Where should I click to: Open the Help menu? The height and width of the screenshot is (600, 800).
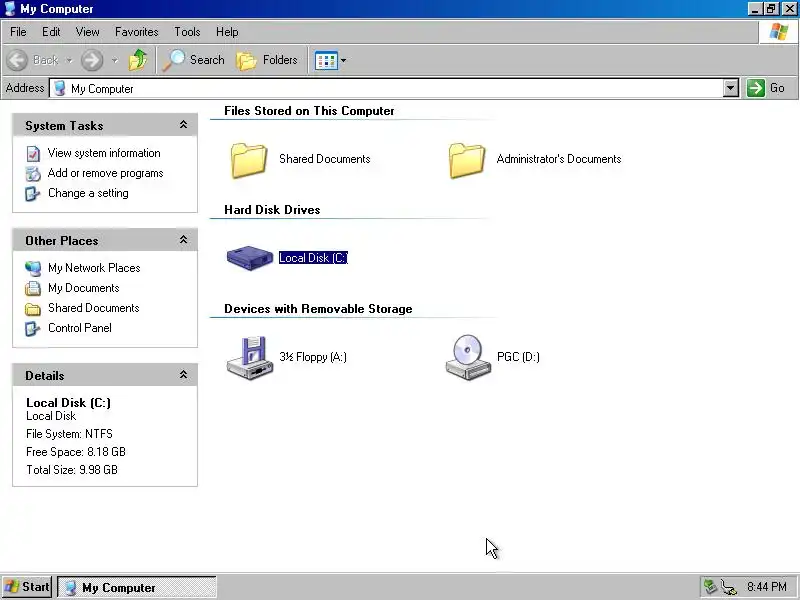227,32
